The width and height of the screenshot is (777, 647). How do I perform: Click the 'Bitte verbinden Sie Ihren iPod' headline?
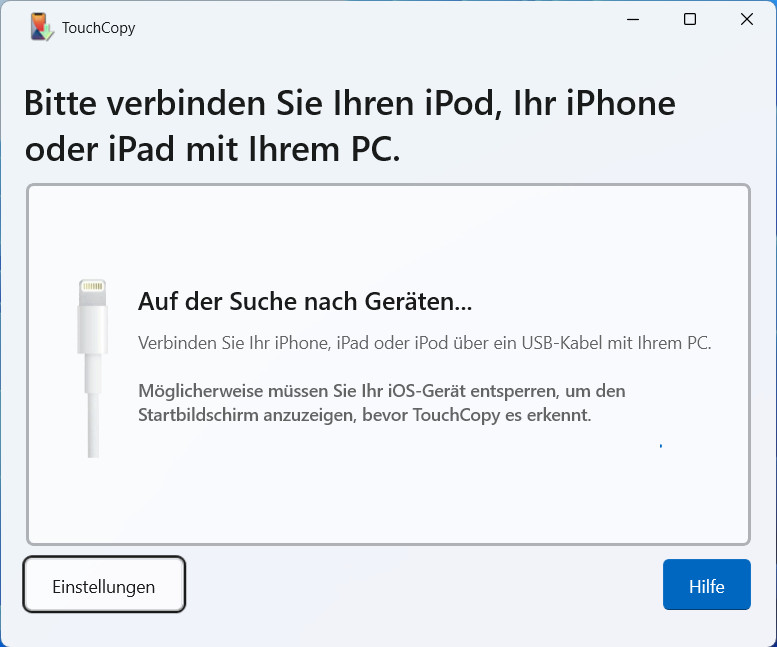click(x=350, y=126)
